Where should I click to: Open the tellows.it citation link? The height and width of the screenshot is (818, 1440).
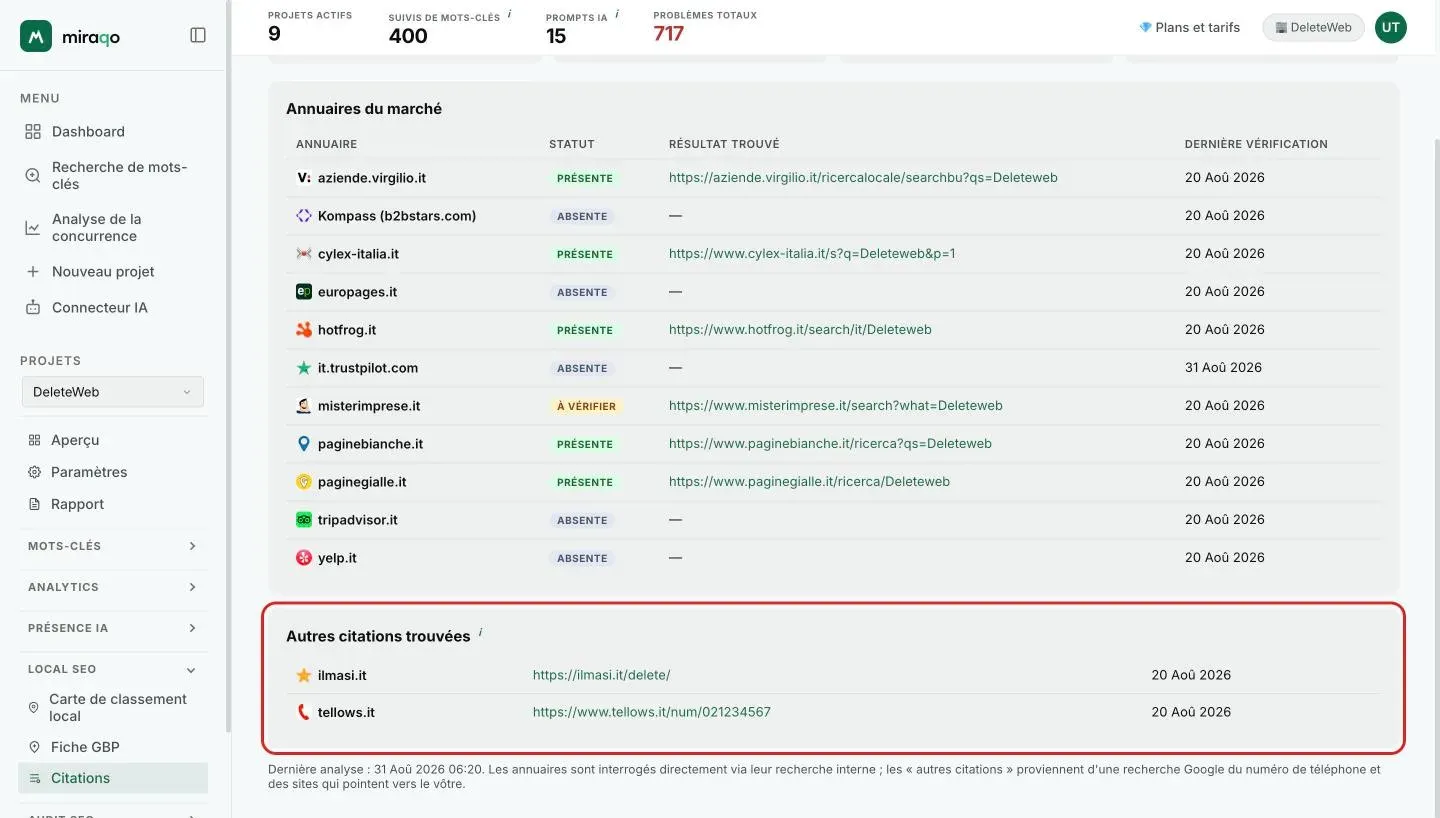coord(651,712)
